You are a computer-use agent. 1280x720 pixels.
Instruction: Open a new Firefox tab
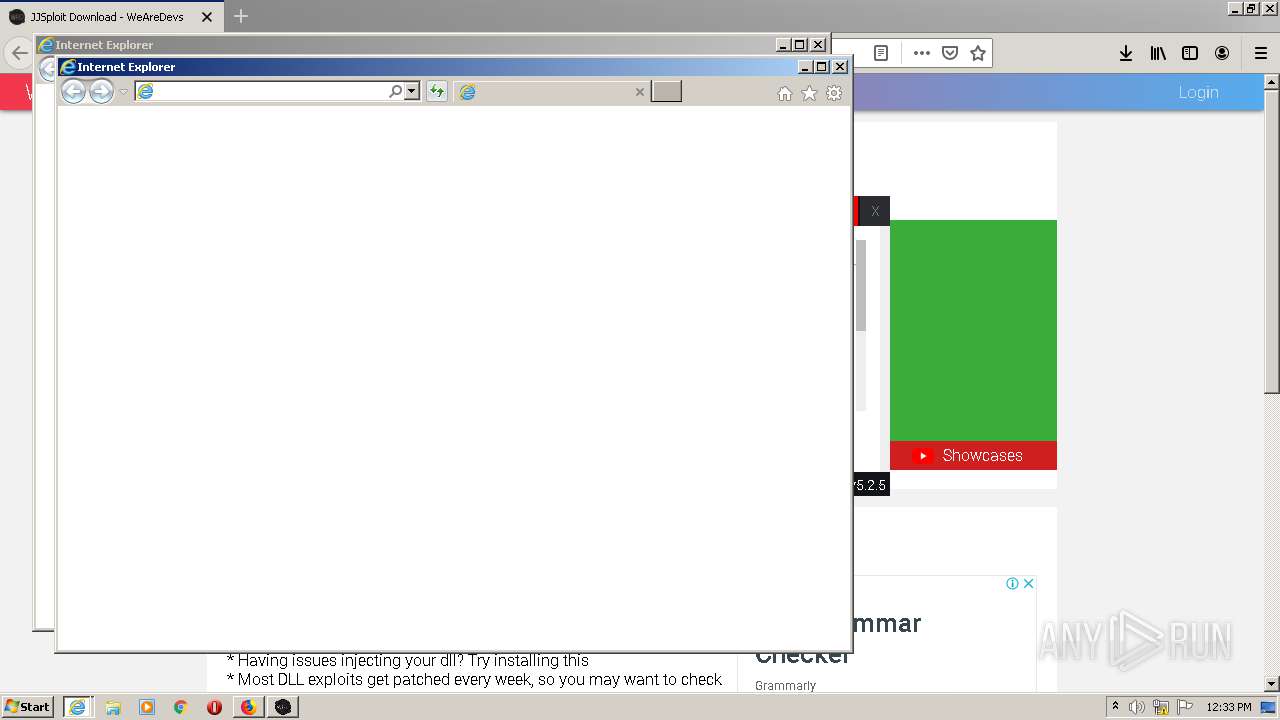(x=241, y=16)
